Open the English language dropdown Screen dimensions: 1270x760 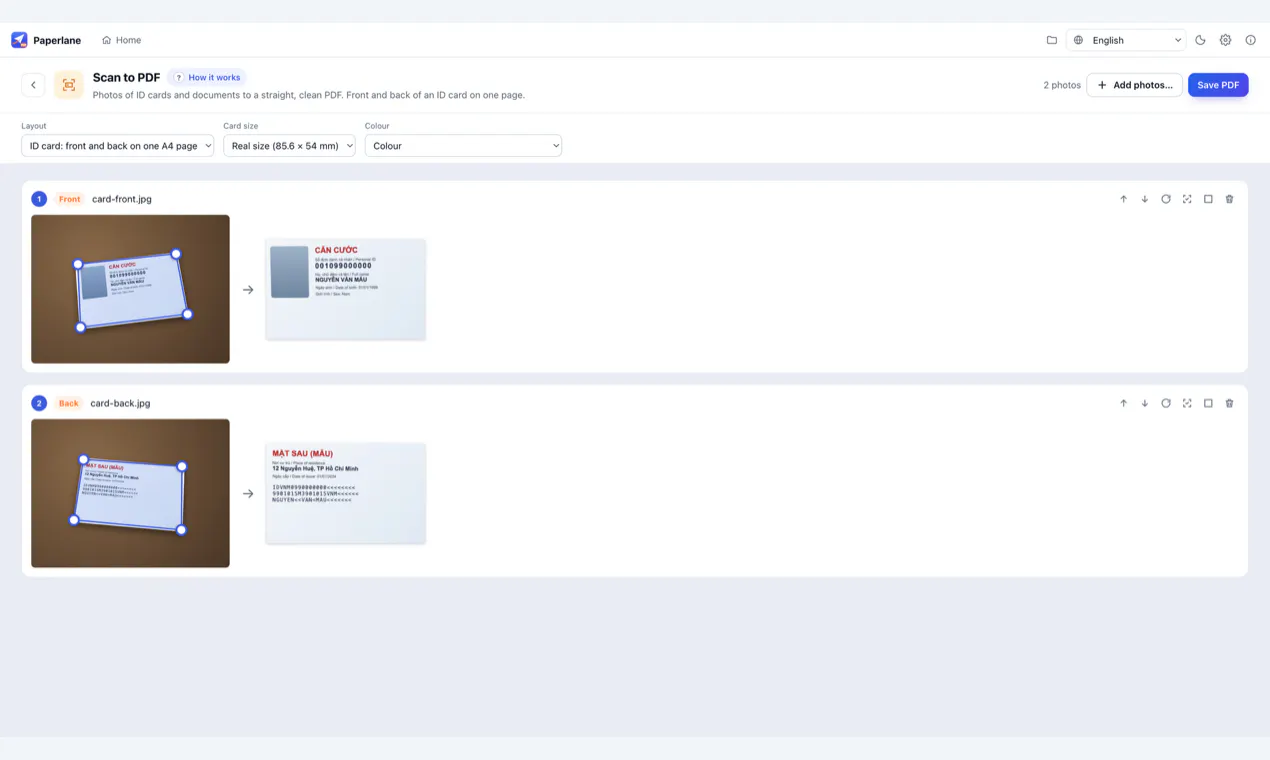pos(1126,40)
